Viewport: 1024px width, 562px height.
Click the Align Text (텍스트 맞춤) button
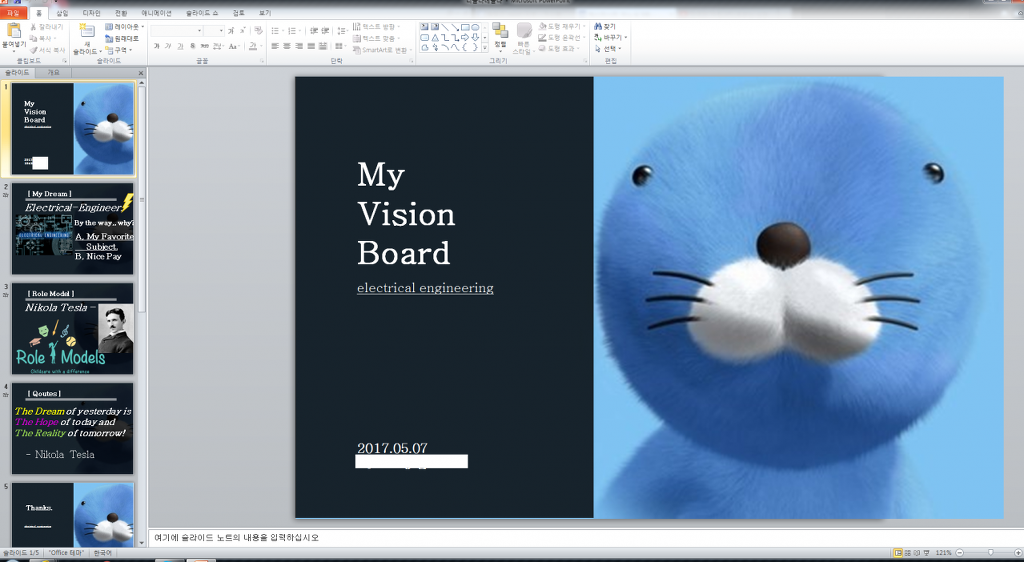coord(377,39)
